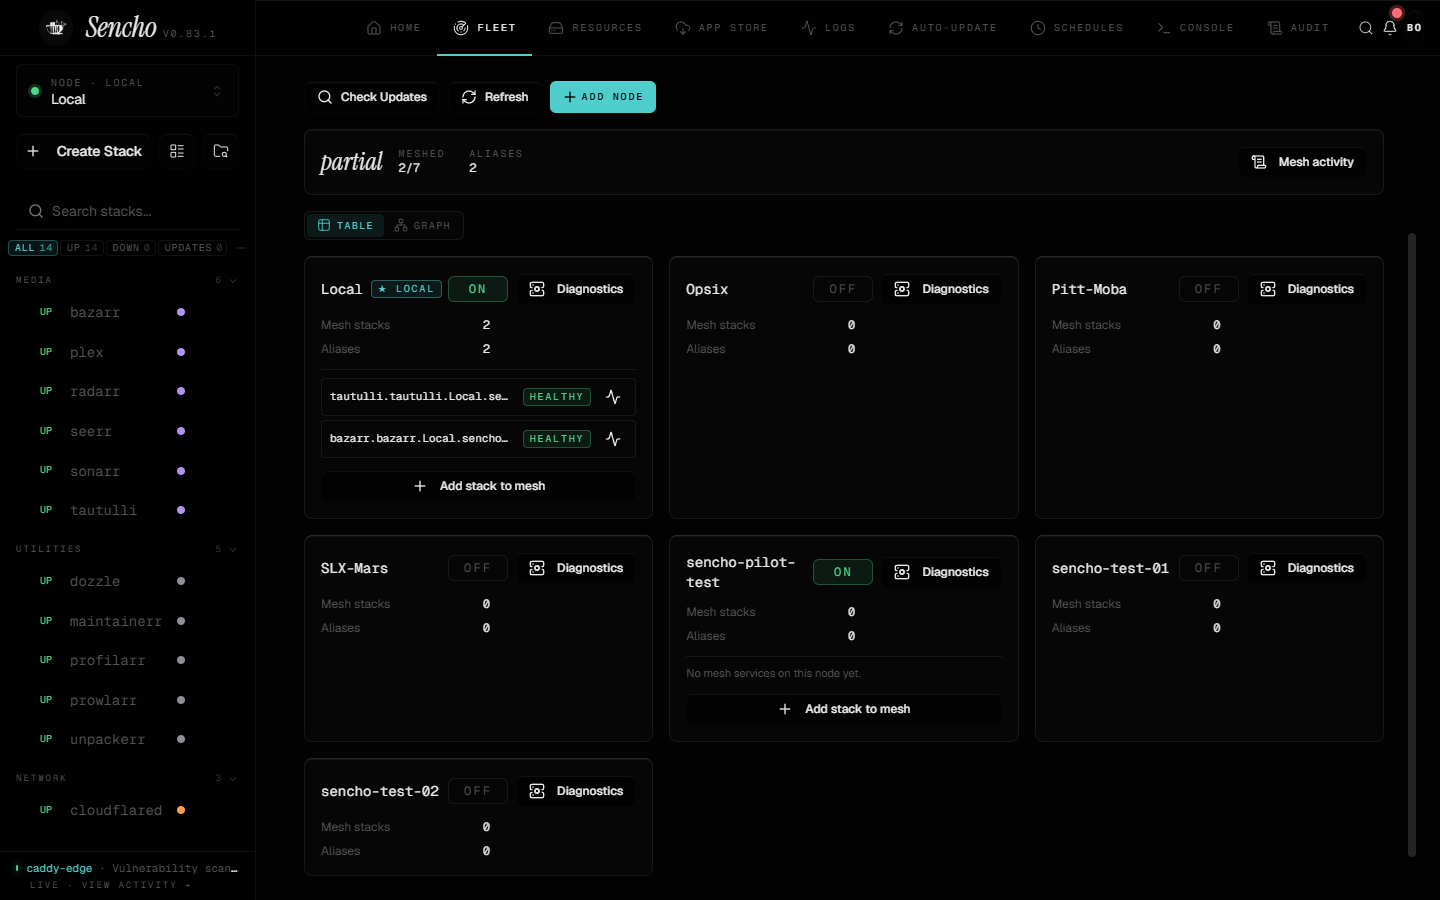Viewport: 1440px width, 900px height.
Task: Open Diagnostics for Pitt-Moba node
Action: (x=1307, y=289)
